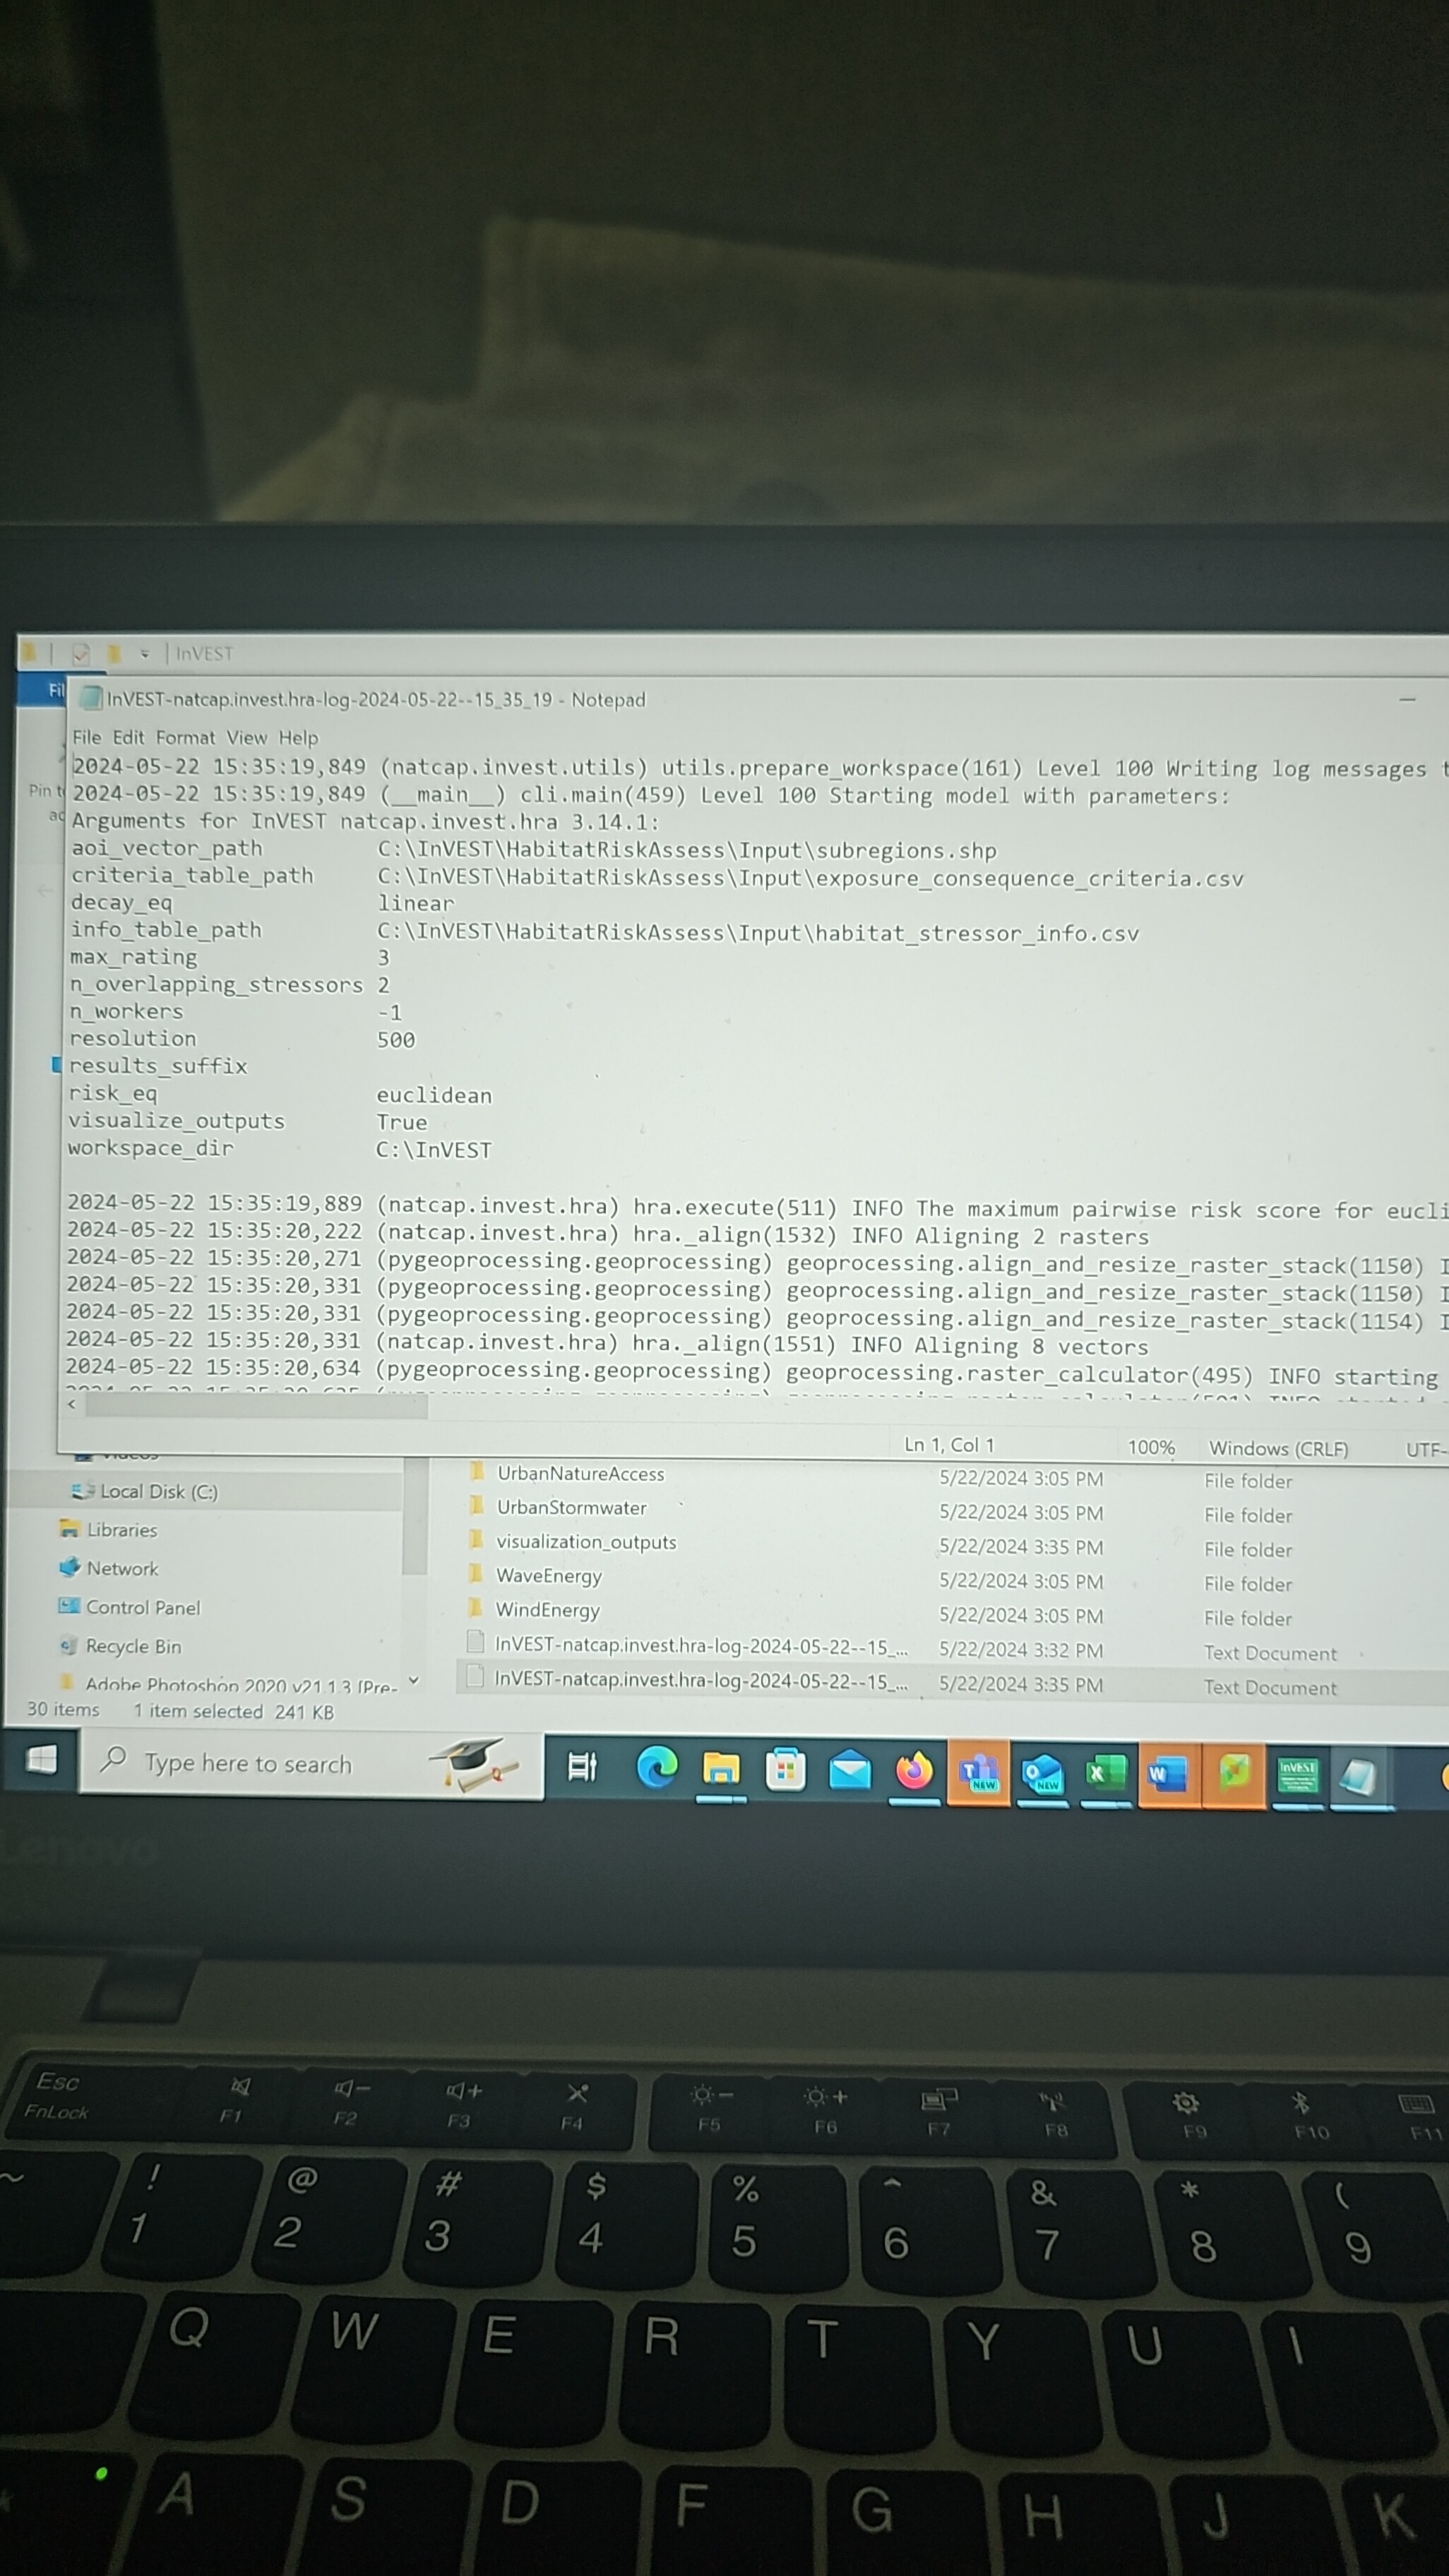Click the WindEnergy folder icon
Image resolution: width=1449 pixels, height=2576 pixels.
coord(476,1609)
